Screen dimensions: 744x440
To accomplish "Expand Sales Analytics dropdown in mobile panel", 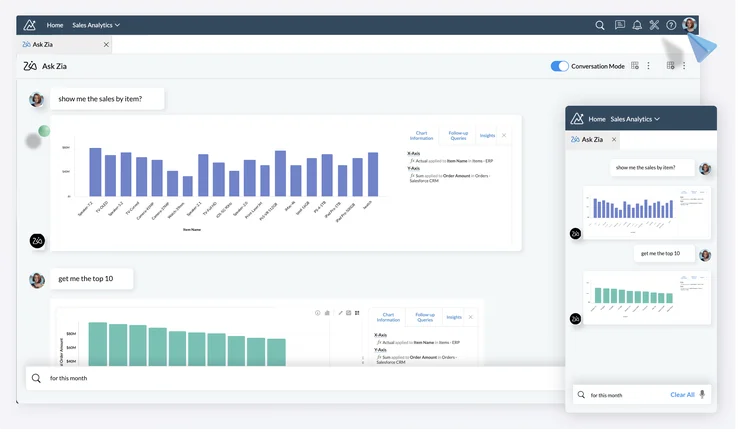I will [635, 119].
